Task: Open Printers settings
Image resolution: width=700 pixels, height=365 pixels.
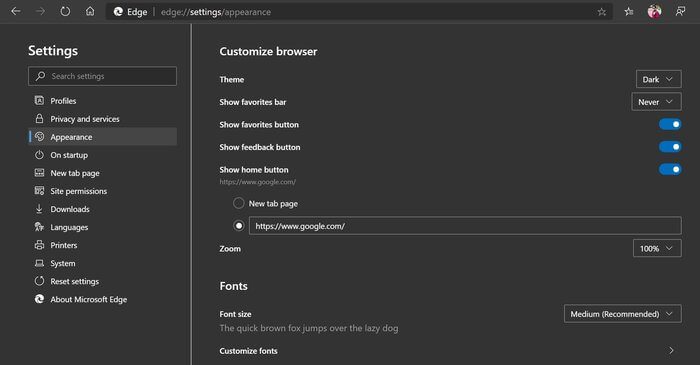Action: point(103,245)
